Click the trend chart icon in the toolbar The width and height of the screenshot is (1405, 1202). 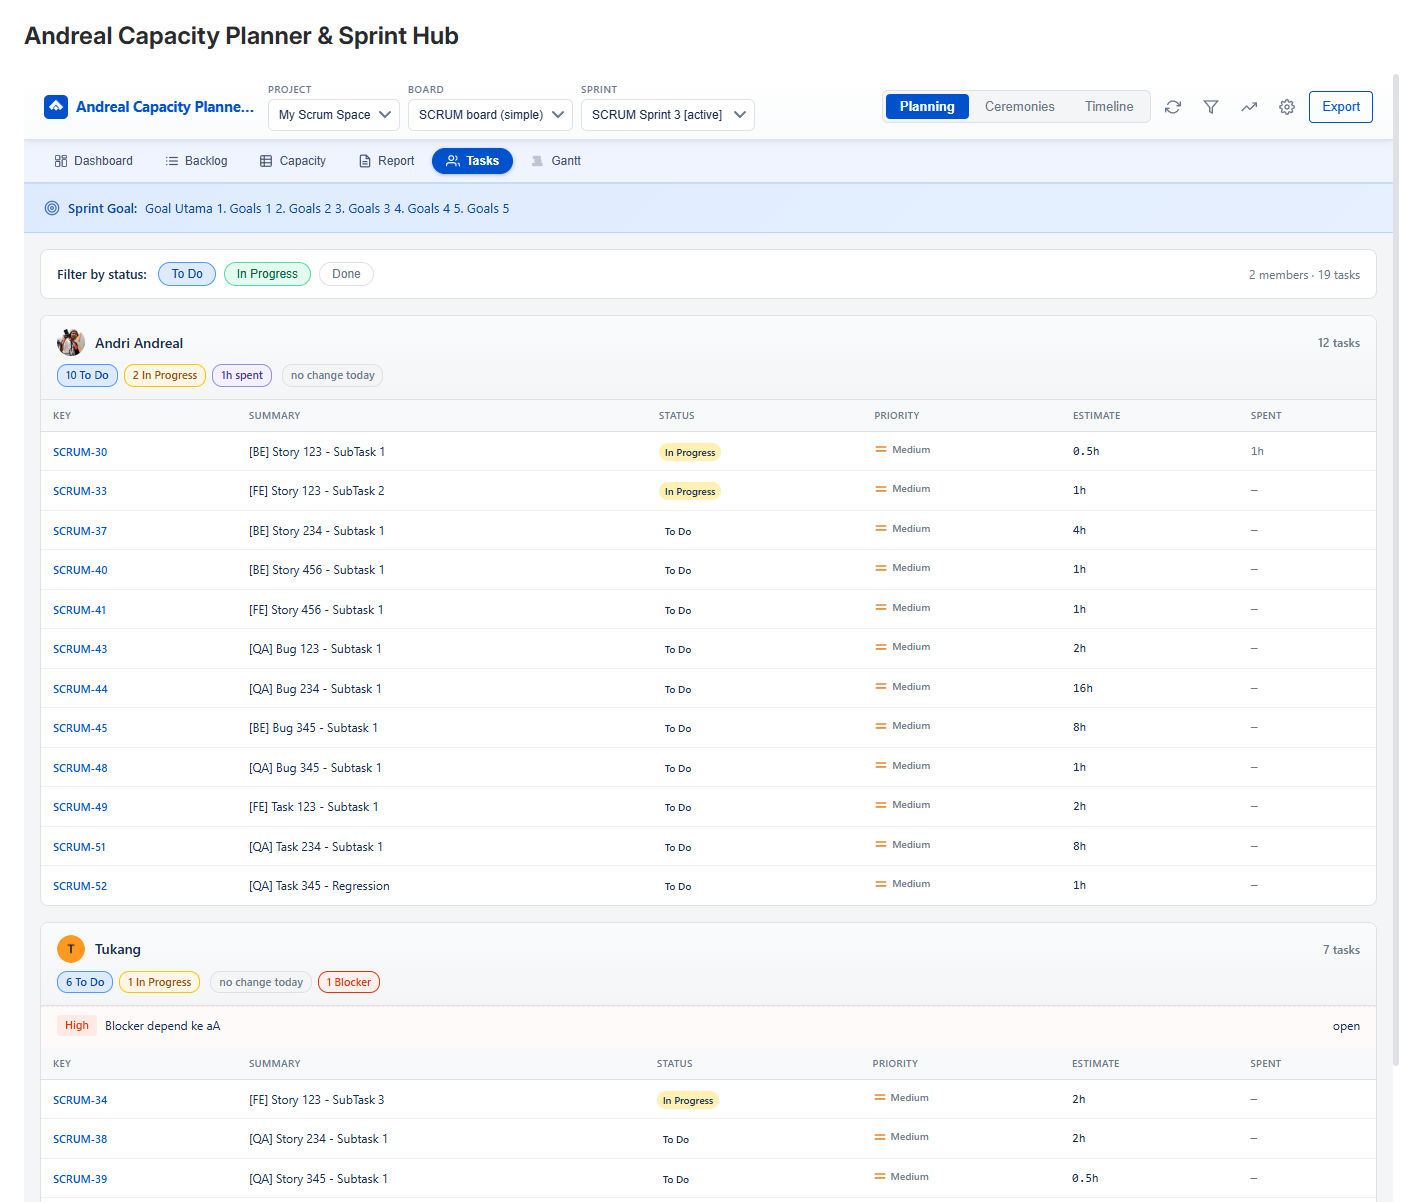(1249, 107)
